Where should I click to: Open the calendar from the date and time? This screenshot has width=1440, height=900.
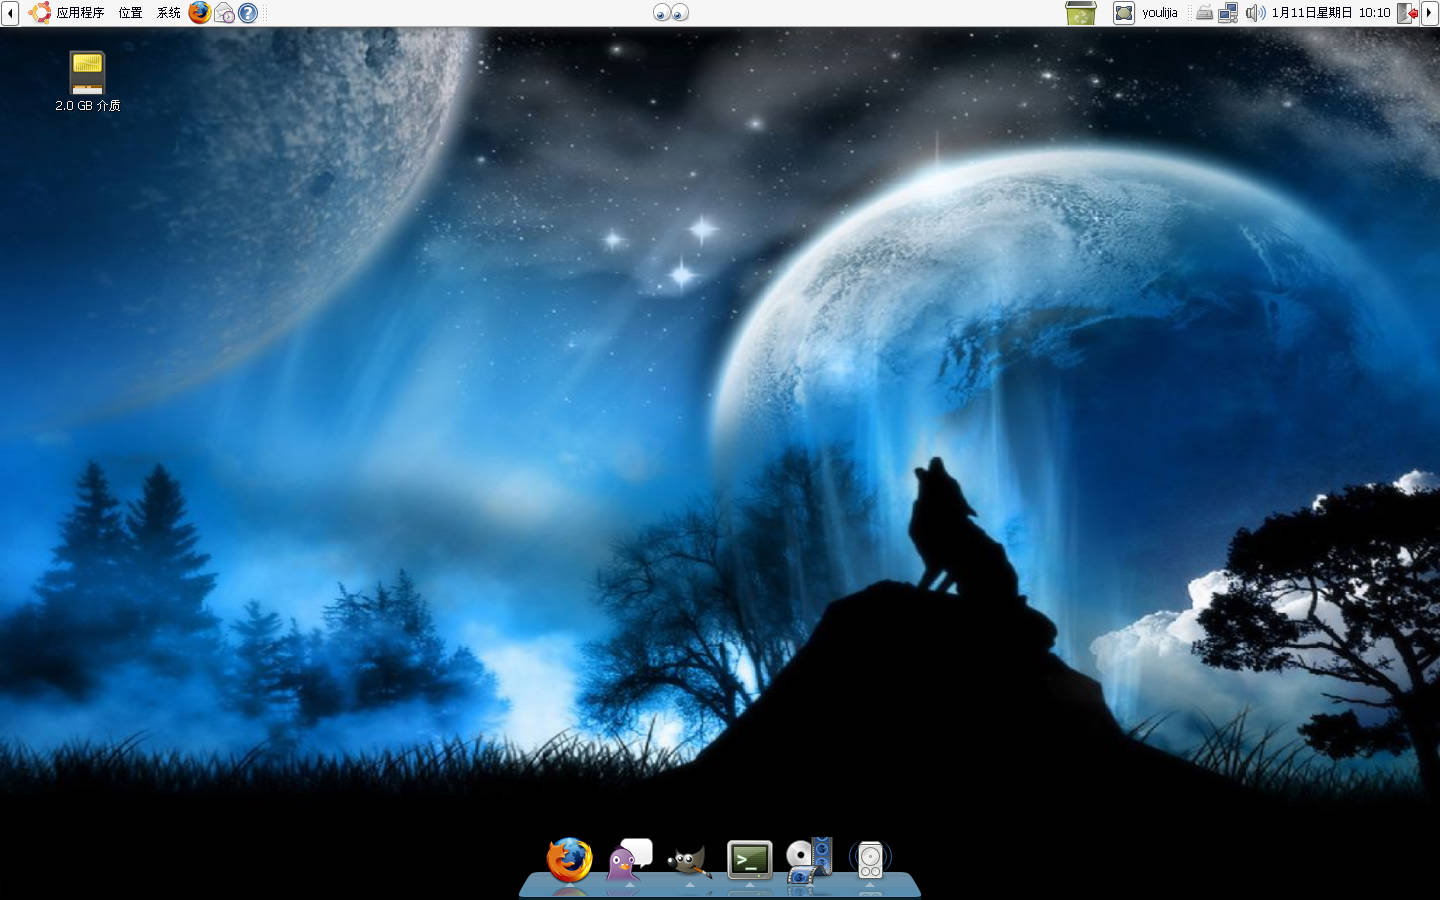click(x=1331, y=13)
